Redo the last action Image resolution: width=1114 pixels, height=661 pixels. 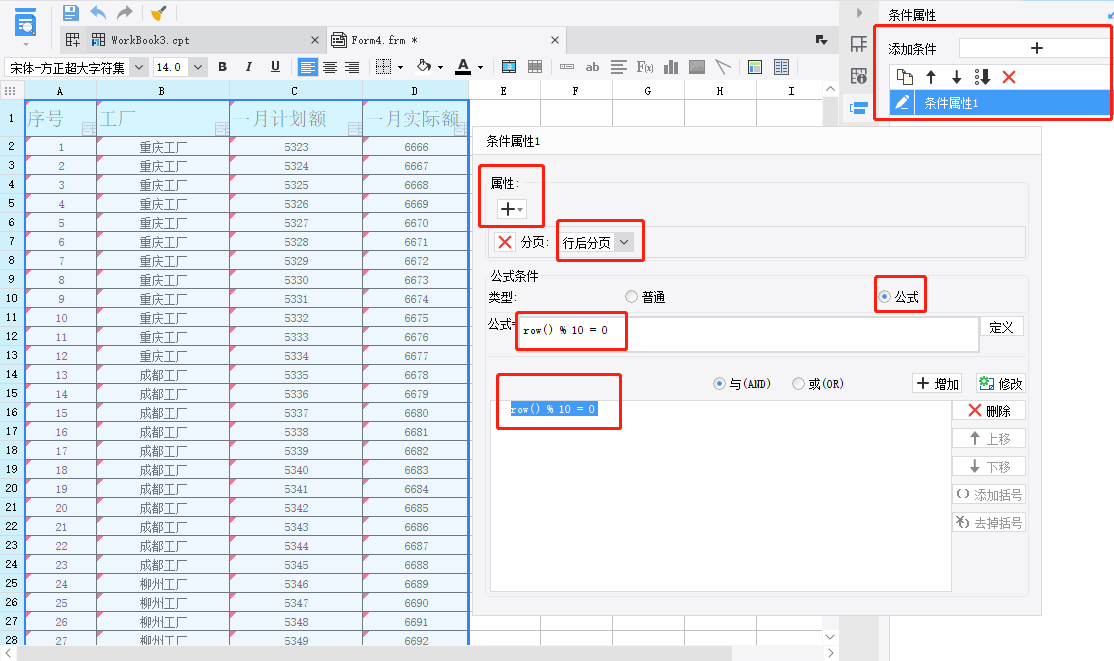pos(124,13)
